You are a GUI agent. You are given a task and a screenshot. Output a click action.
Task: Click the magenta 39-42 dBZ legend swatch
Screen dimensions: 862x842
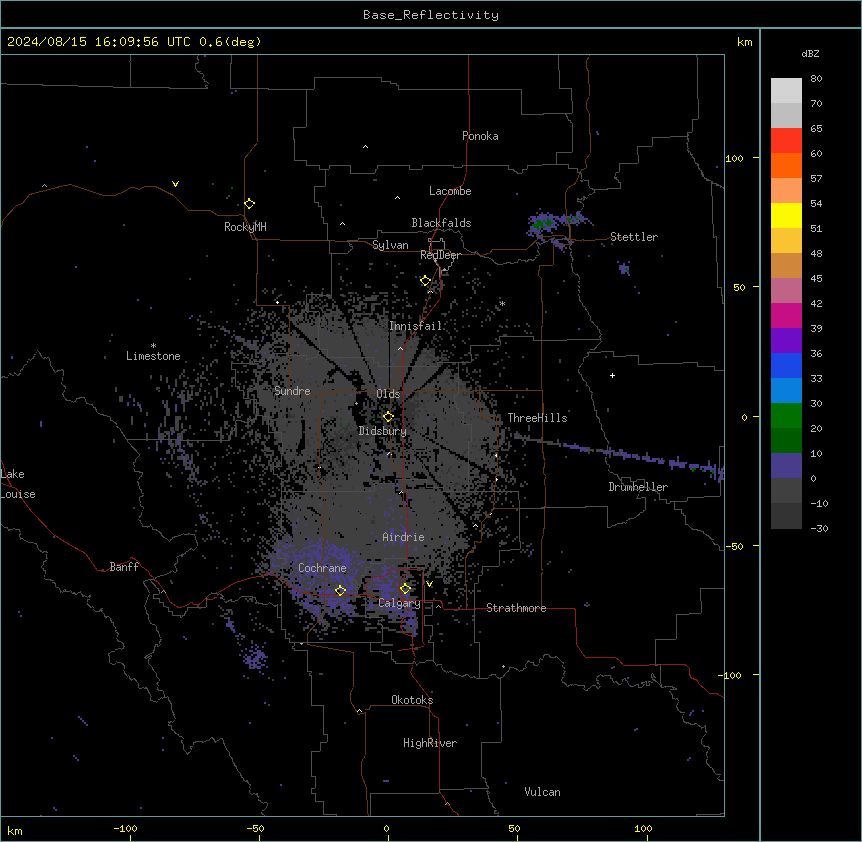pos(786,315)
